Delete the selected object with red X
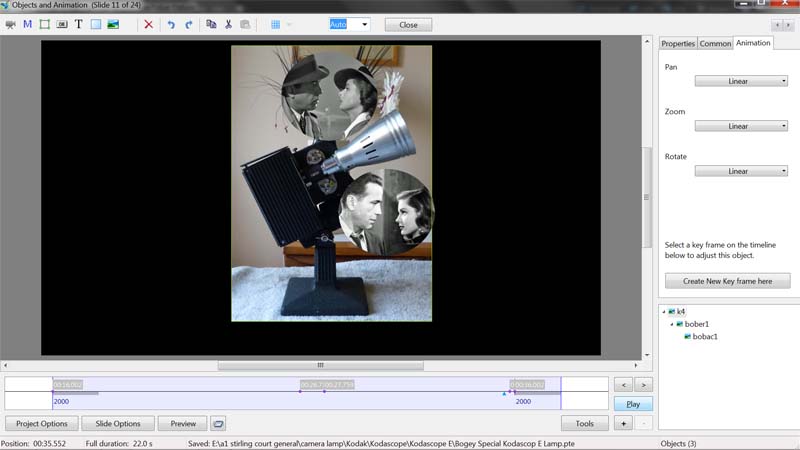This screenshot has height=450, width=800. point(148,24)
